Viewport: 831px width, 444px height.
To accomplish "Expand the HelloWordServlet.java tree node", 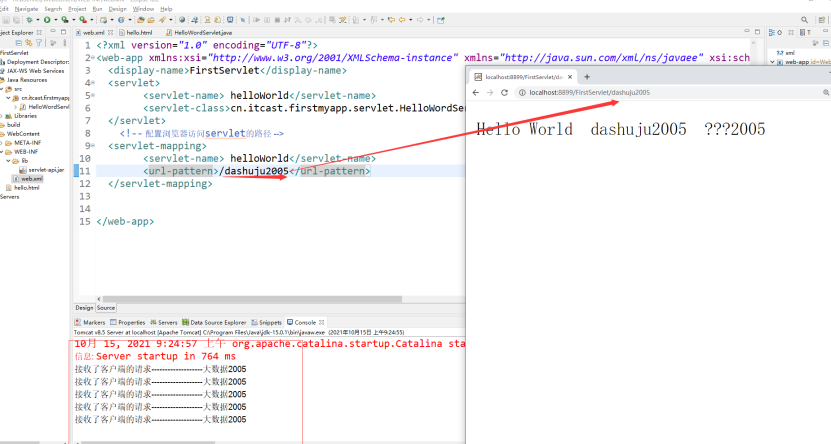I will coord(15,107).
